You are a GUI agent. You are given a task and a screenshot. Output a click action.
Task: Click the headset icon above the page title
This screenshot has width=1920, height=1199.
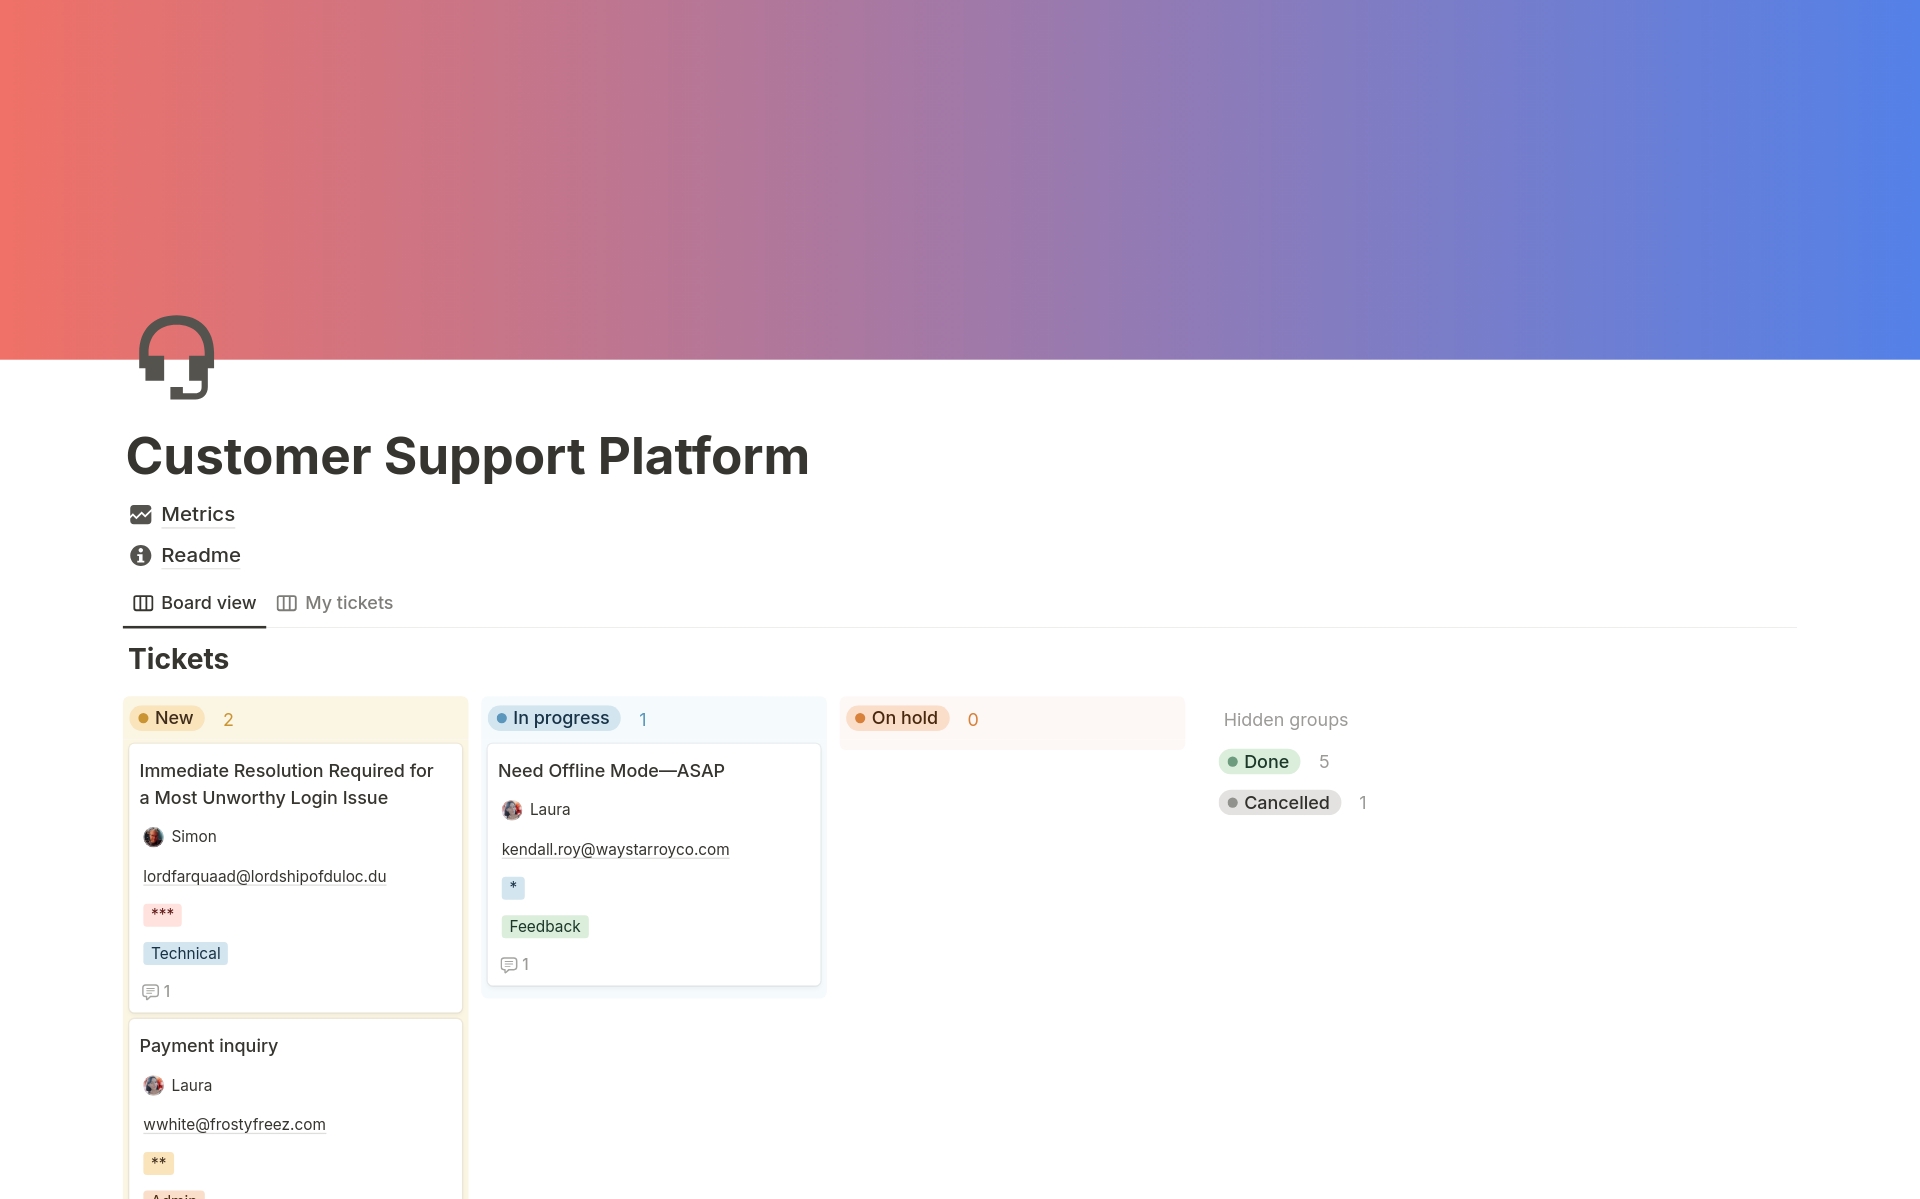tap(175, 358)
